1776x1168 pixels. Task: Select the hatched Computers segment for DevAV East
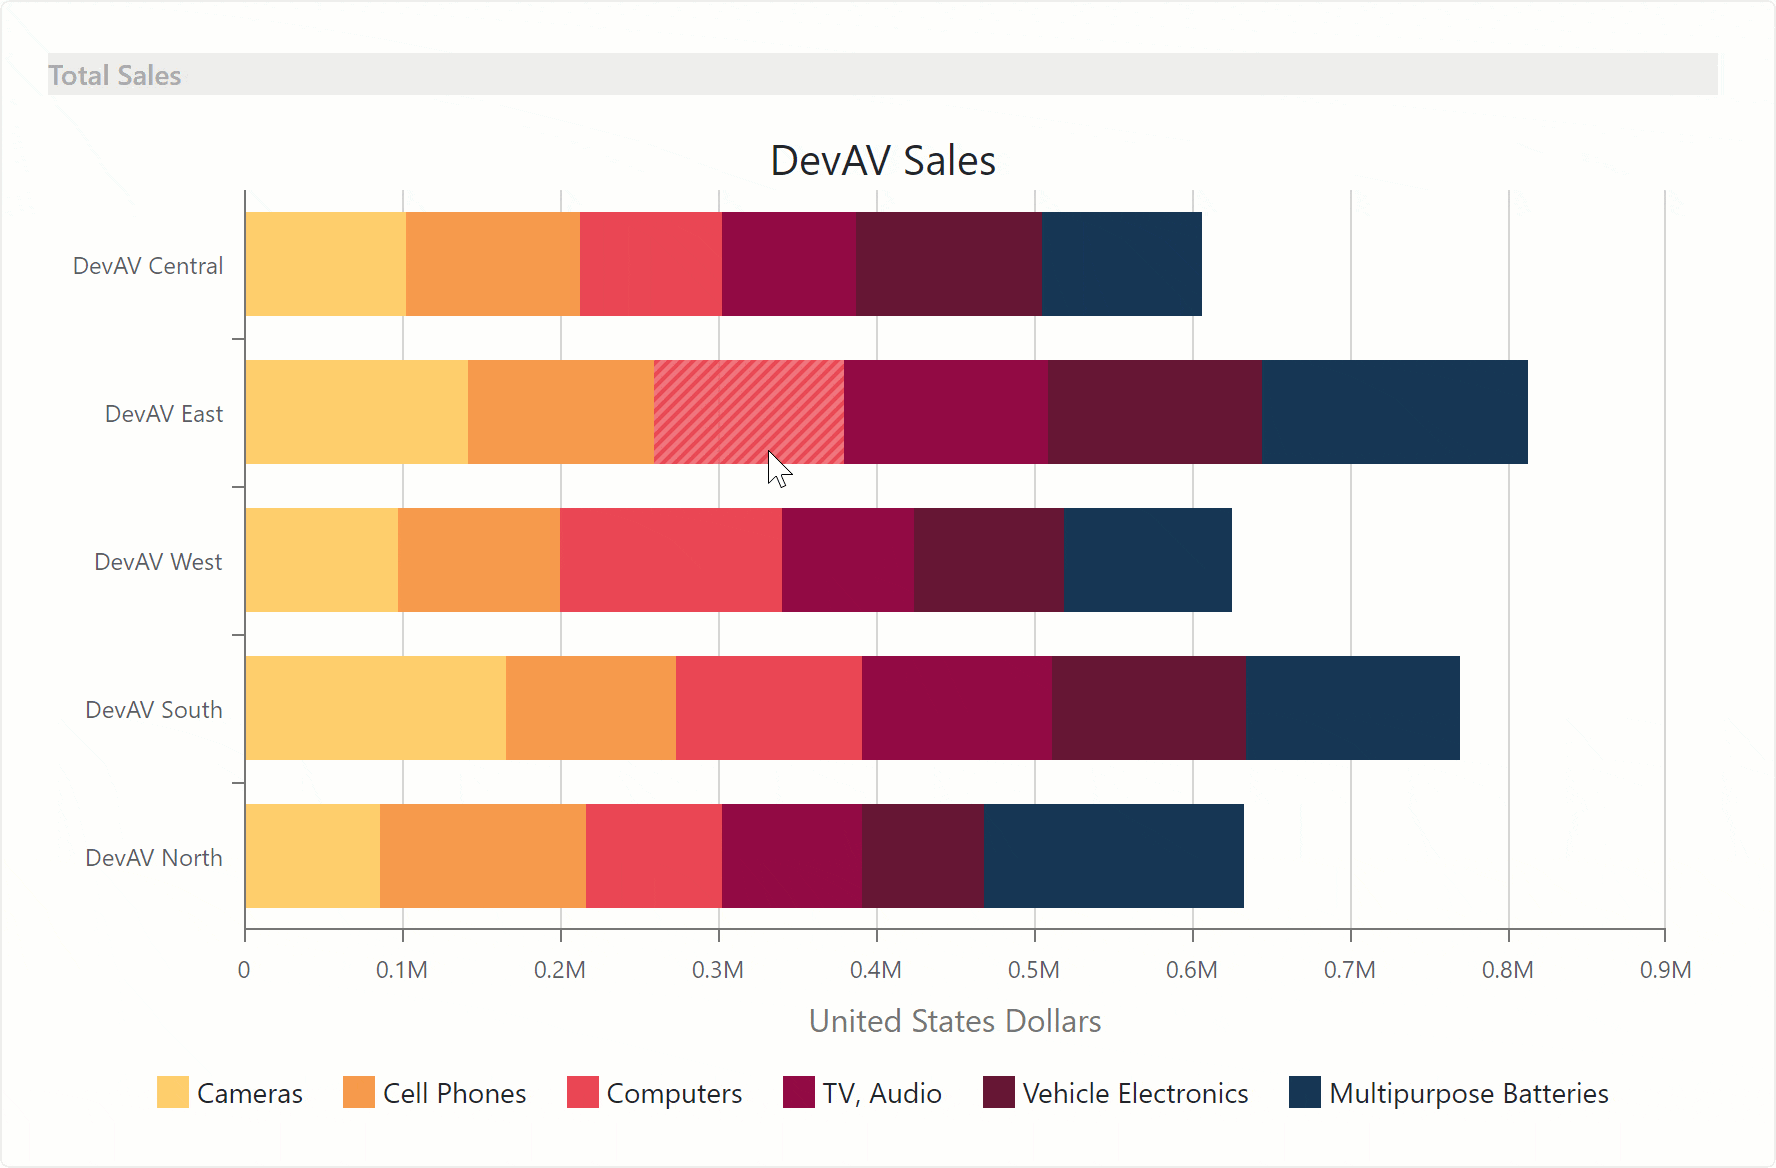749,411
